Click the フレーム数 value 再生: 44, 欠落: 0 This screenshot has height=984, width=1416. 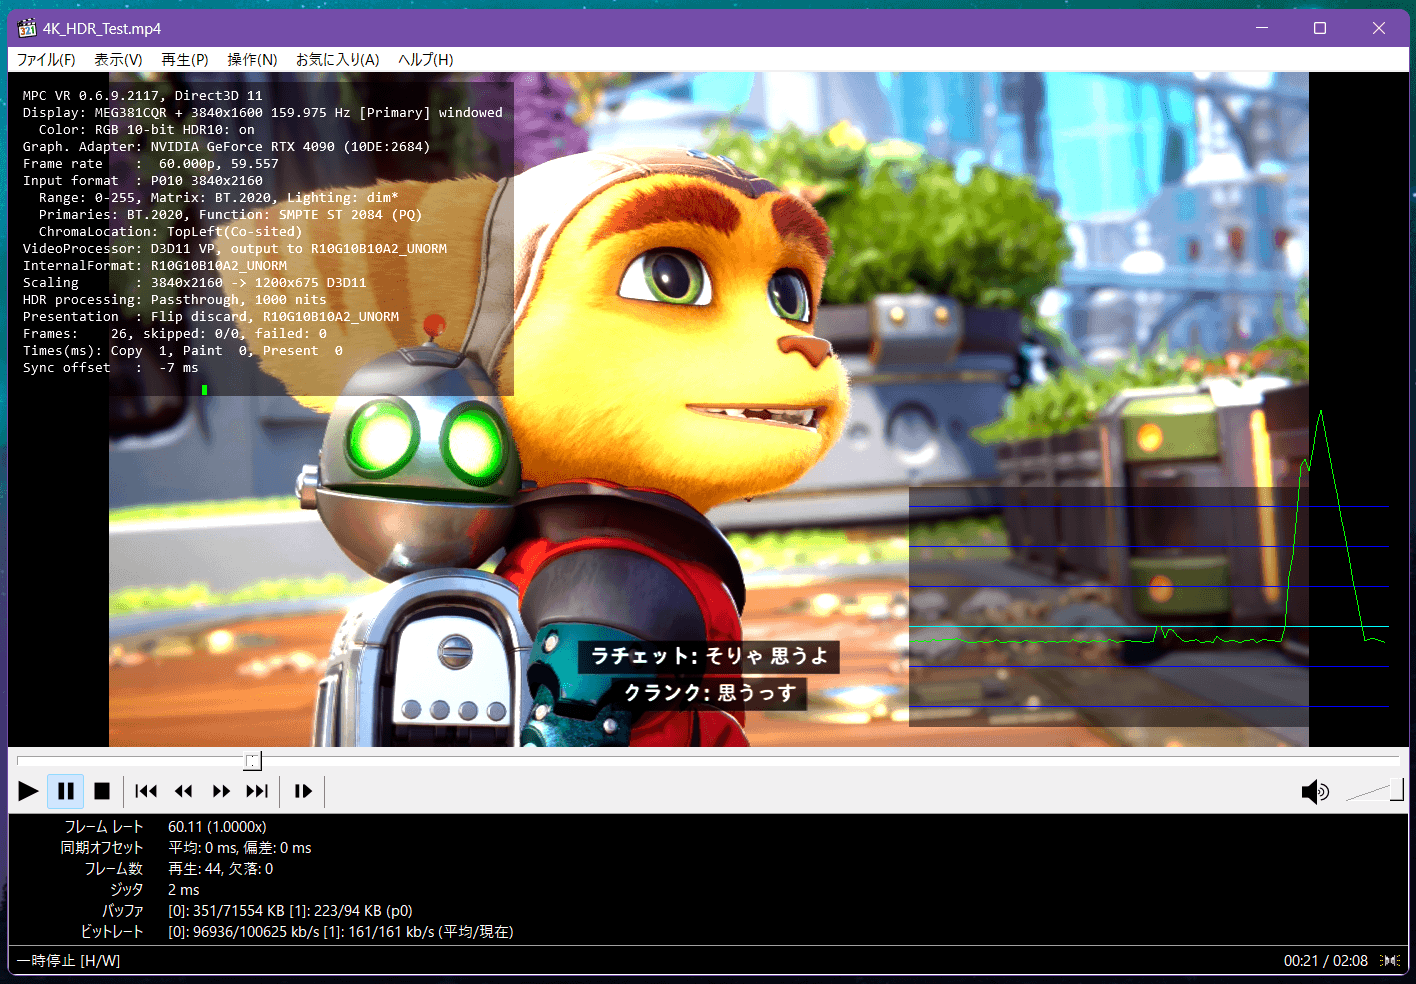point(221,869)
